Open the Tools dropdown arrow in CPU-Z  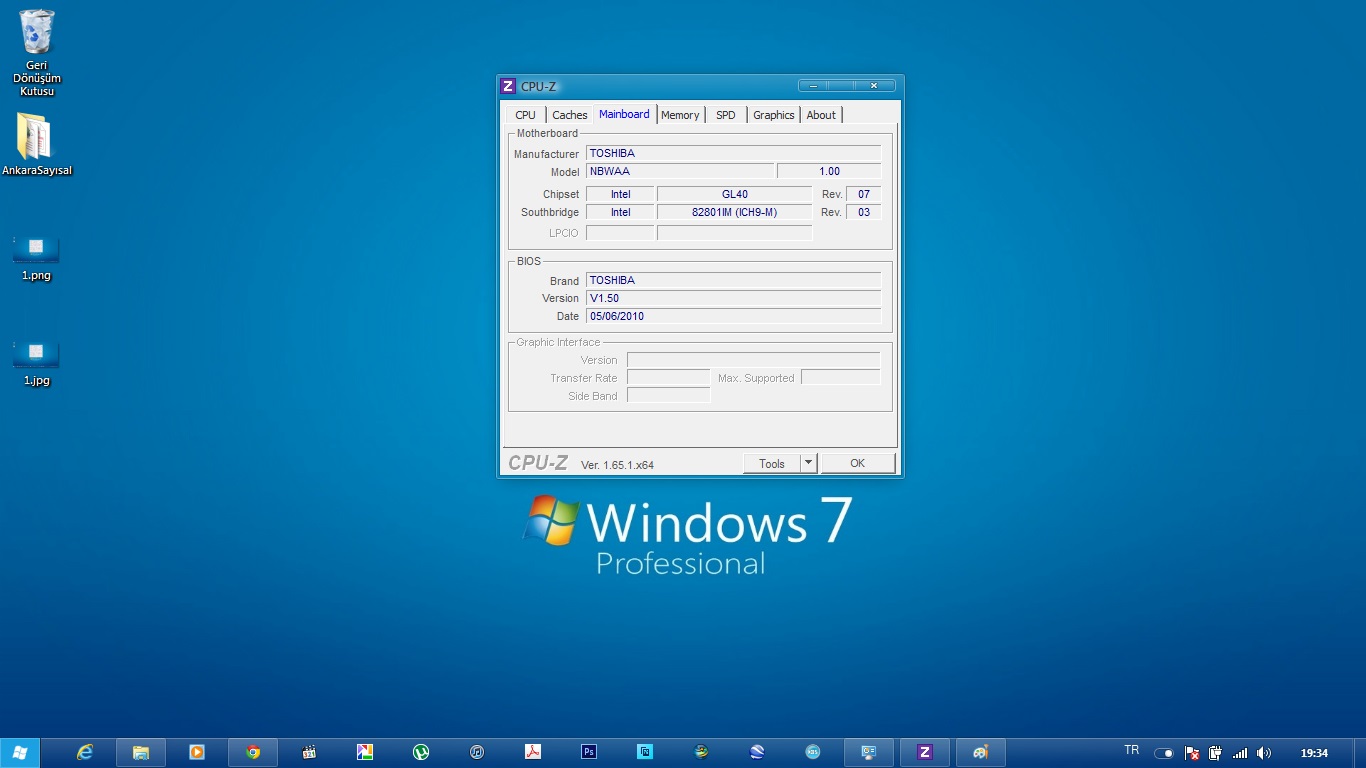(x=809, y=463)
